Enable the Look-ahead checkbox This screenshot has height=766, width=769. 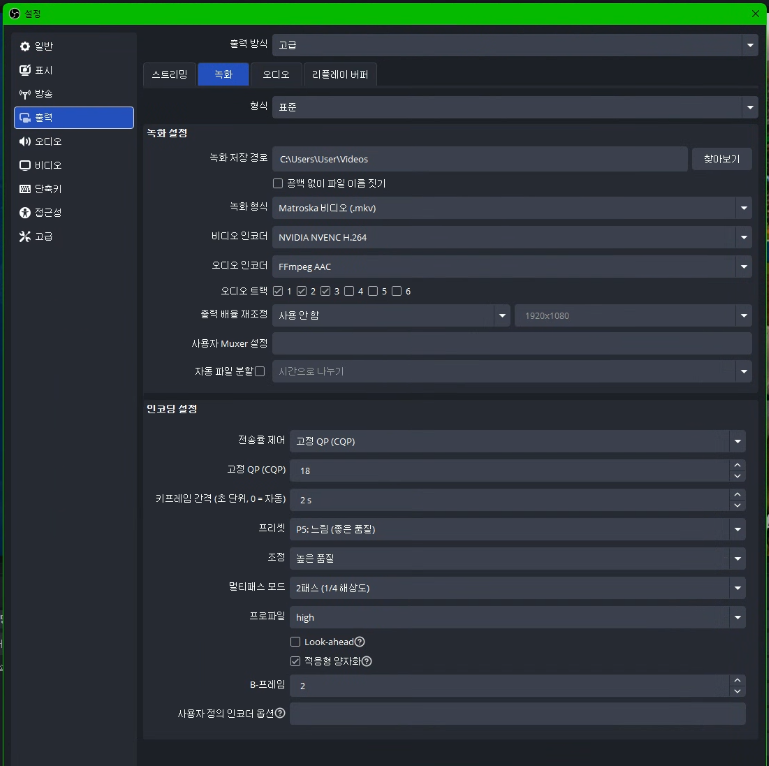click(x=295, y=642)
